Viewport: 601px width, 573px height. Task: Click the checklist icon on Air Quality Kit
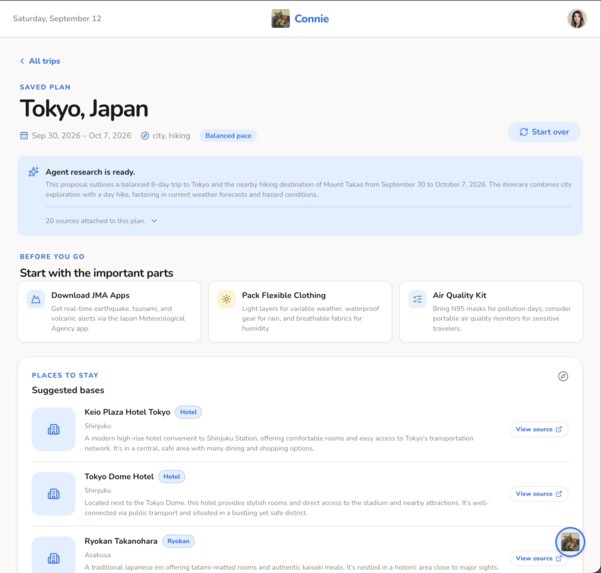(x=417, y=299)
